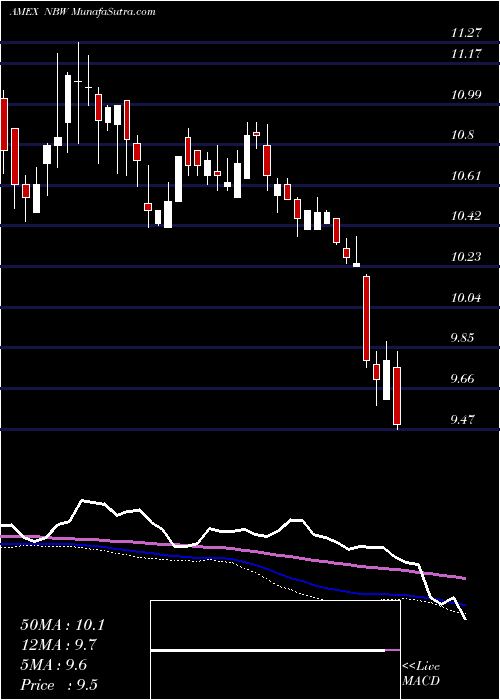The width and height of the screenshot is (500, 700).
Task: Select the 10.23 price level label
Action: 467,257
